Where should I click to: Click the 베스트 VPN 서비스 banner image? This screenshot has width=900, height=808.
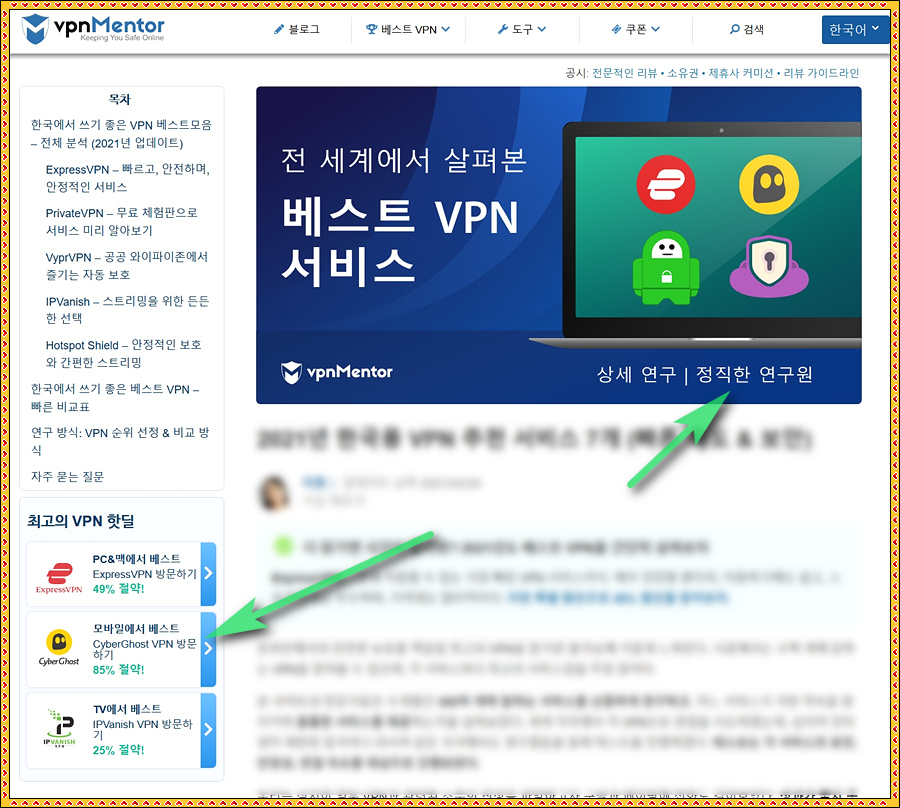(x=558, y=245)
